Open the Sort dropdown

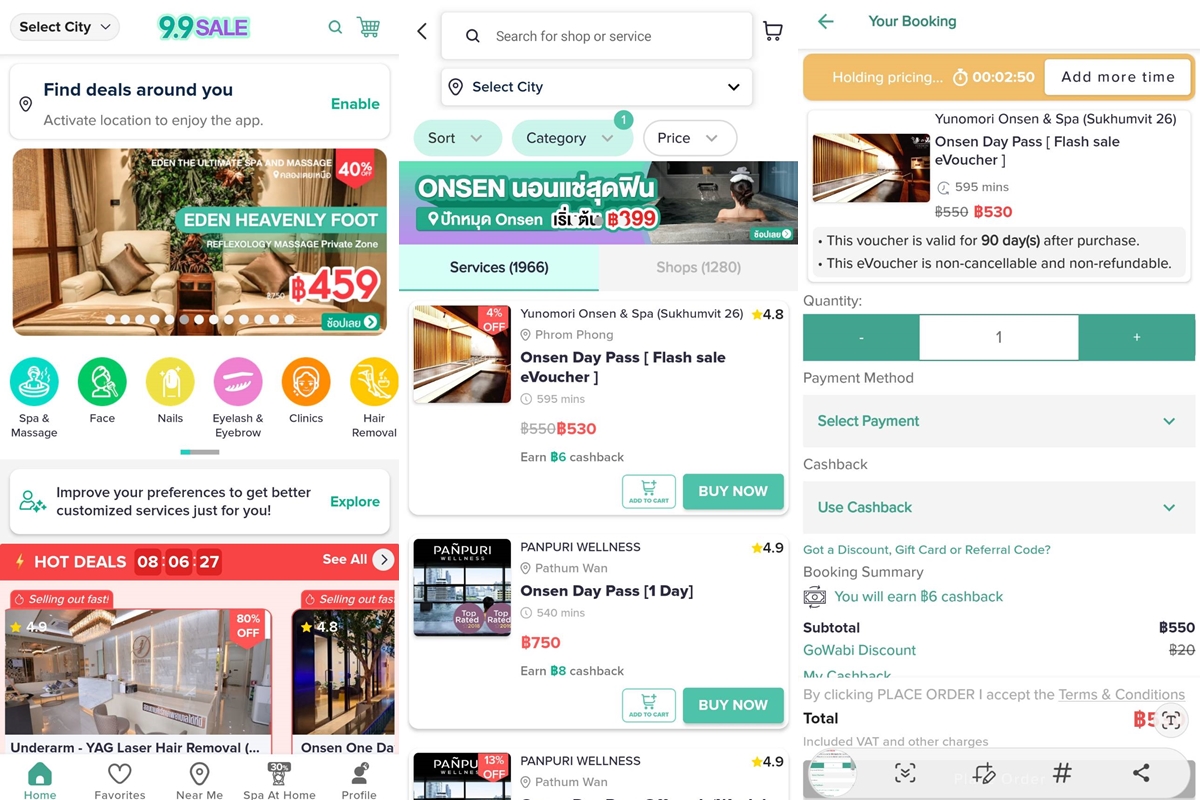coord(457,138)
